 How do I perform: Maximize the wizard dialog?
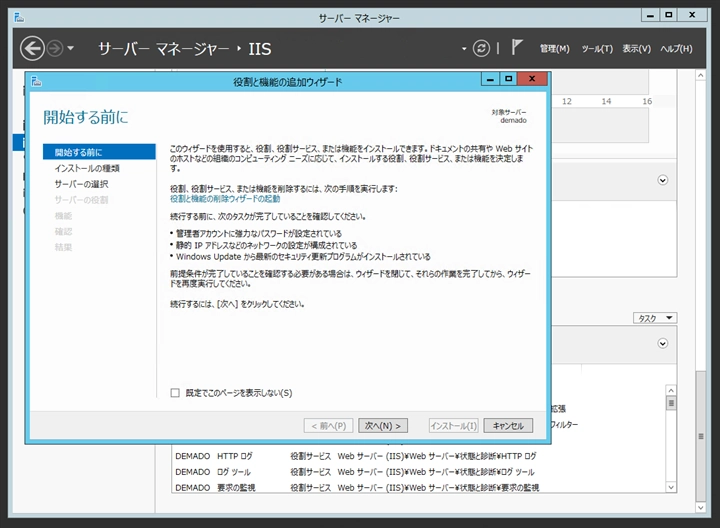pyautogui.click(x=508, y=79)
